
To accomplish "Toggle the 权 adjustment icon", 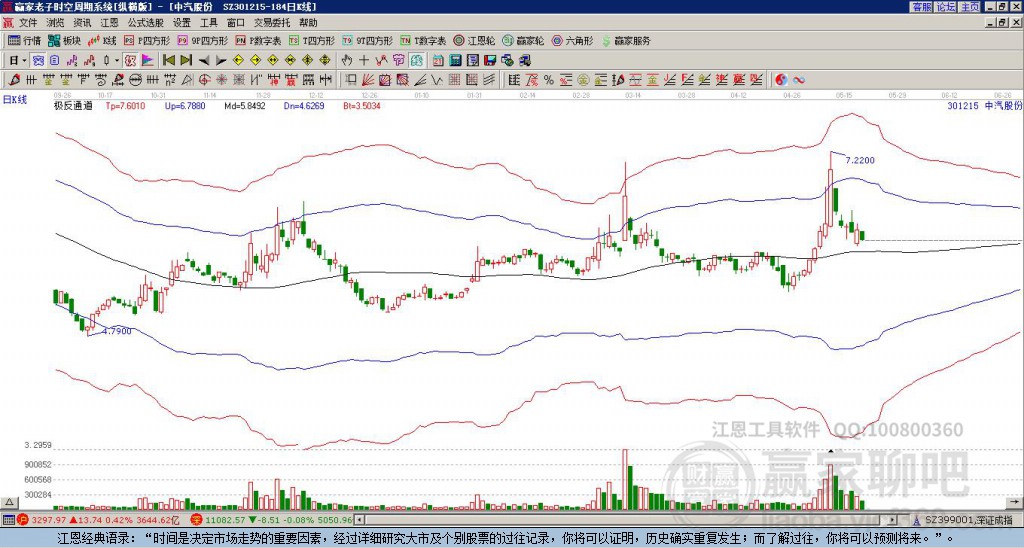I will pyautogui.click(x=130, y=61).
